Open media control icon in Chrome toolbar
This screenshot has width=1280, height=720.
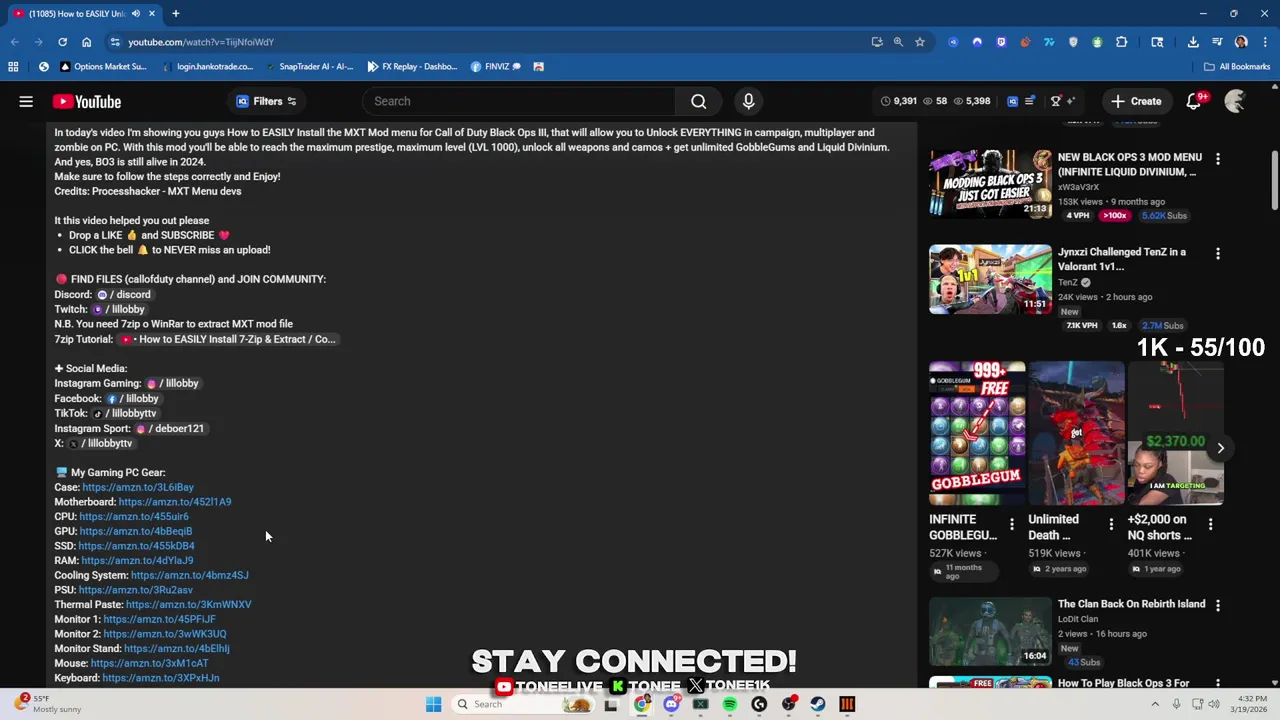1217,42
